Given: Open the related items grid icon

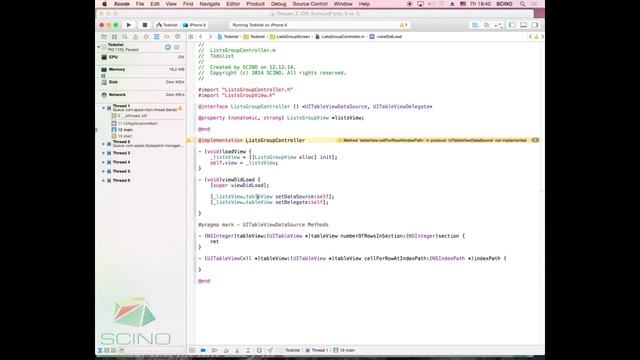Looking at the screenshot, I should 191,37.
